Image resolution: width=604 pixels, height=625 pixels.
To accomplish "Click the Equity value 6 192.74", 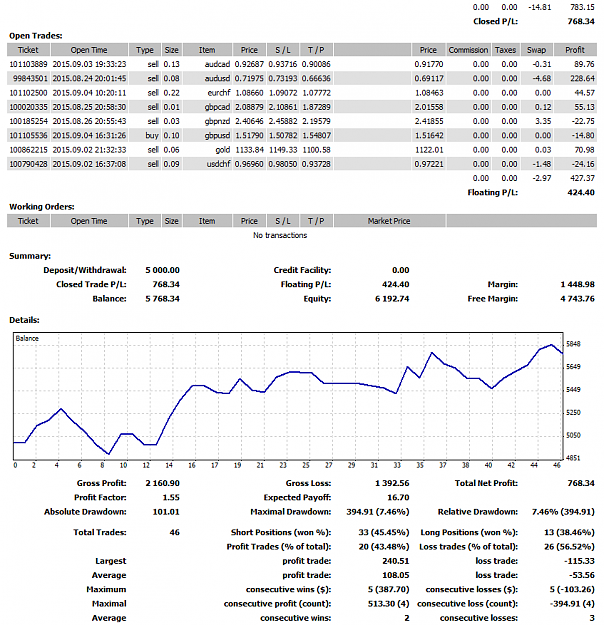I will 392,299.
